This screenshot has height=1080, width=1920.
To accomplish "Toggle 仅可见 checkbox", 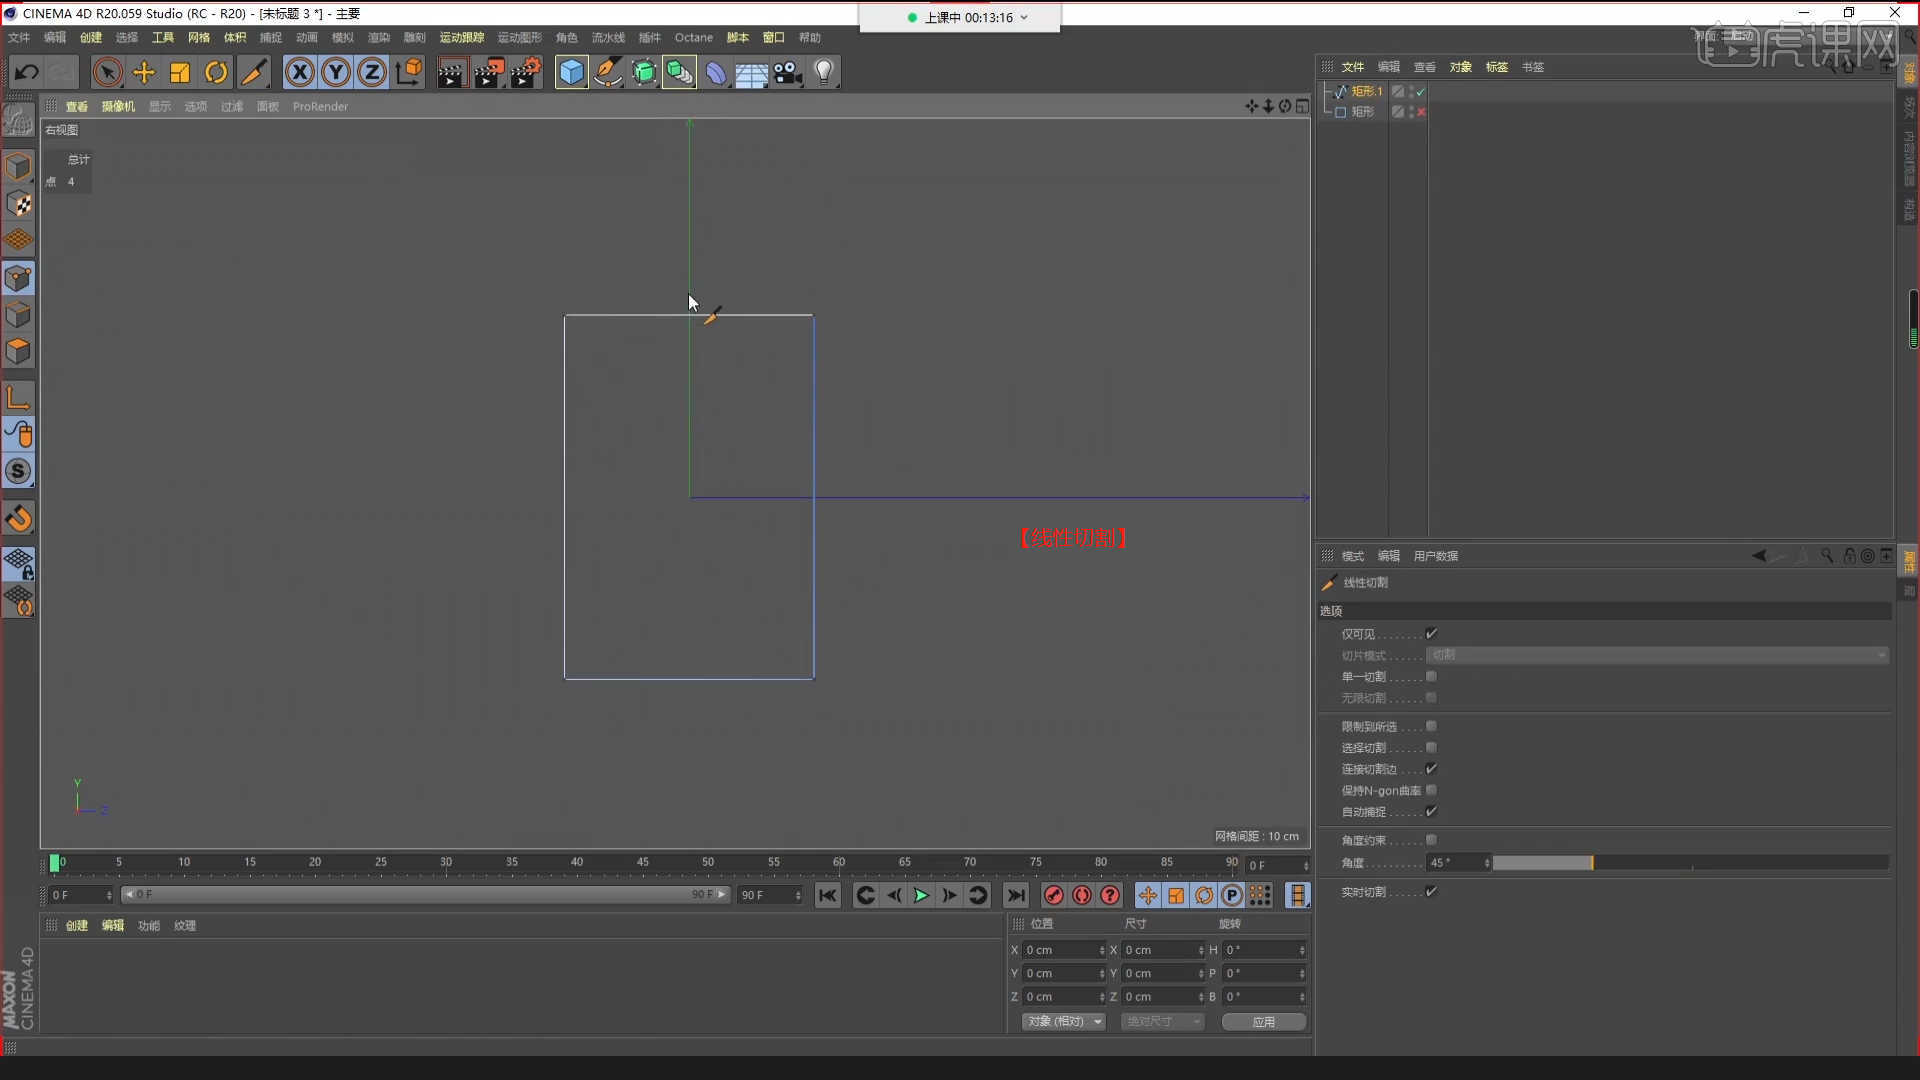I will (1431, 634).
